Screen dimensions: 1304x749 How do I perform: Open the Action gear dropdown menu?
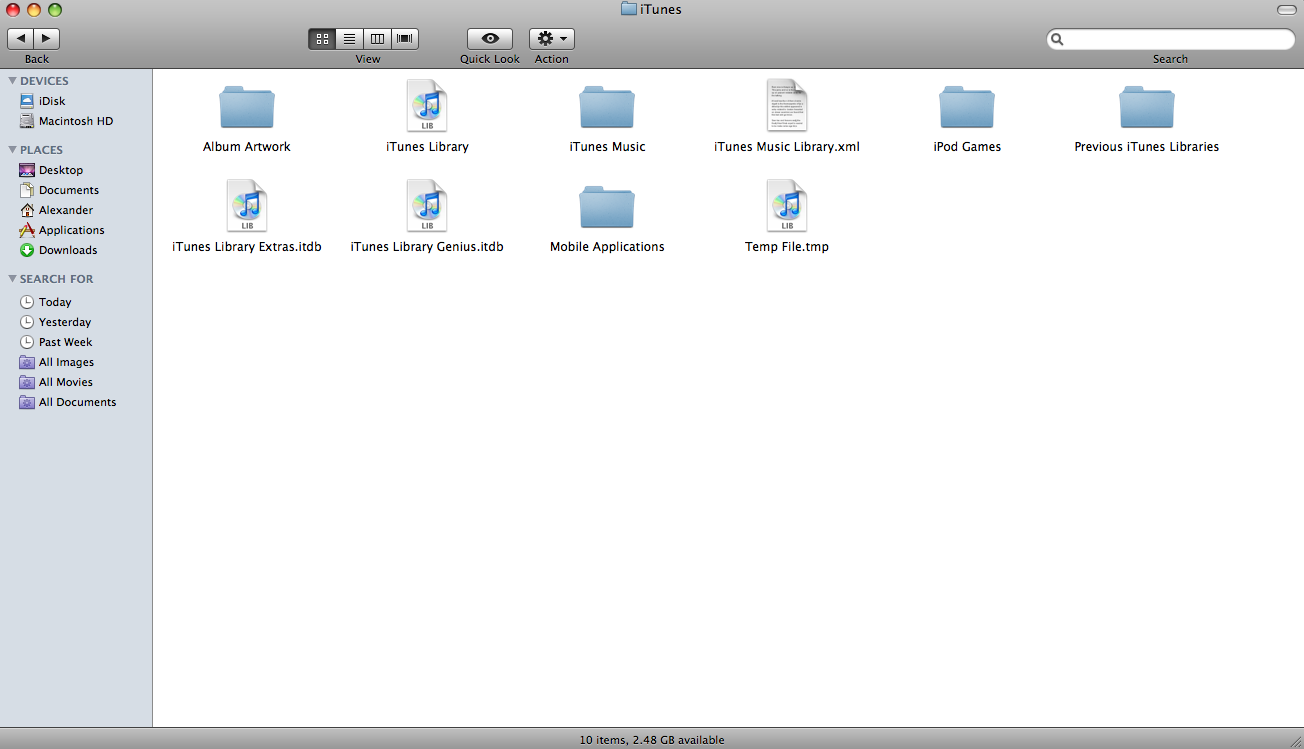click(552, 39)
